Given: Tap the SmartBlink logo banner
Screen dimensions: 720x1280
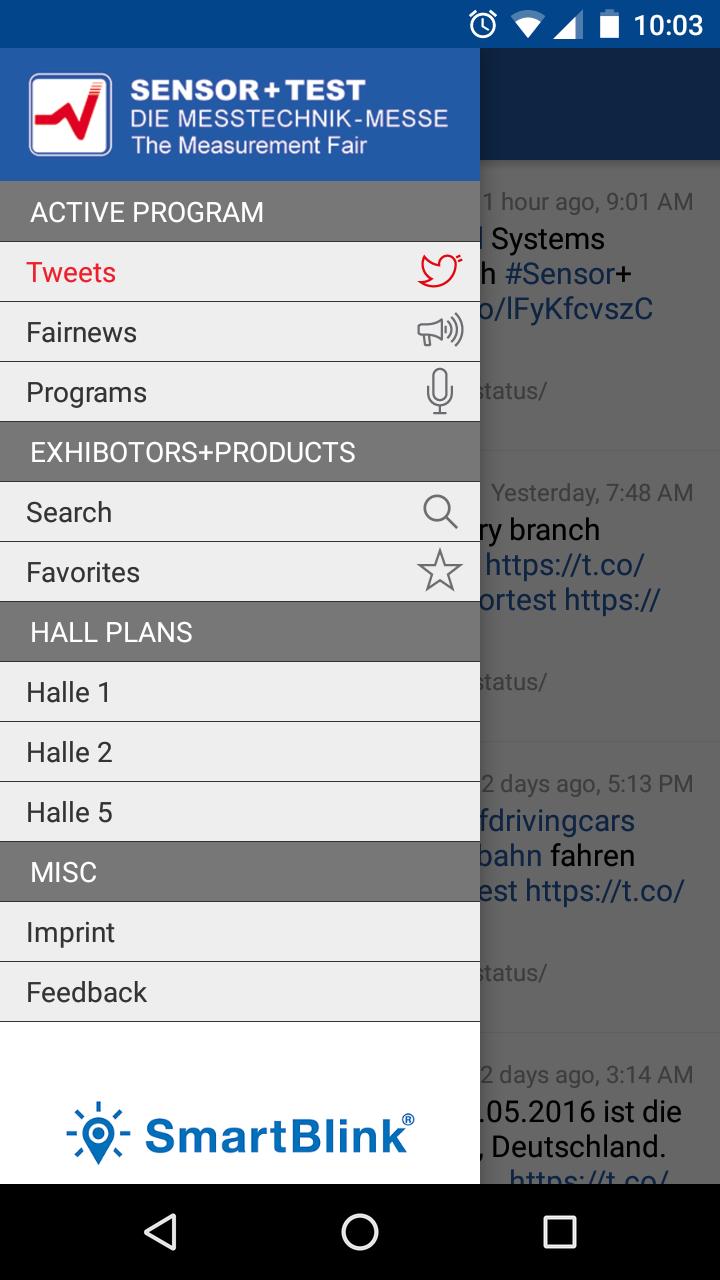Looking at the screenshot, I should [240, 1133].
